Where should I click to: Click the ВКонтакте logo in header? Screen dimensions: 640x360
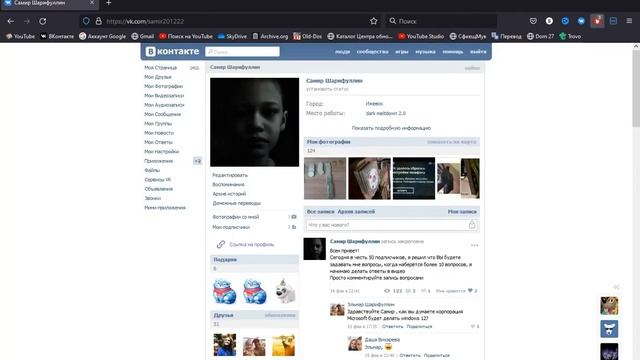point(172,51)
